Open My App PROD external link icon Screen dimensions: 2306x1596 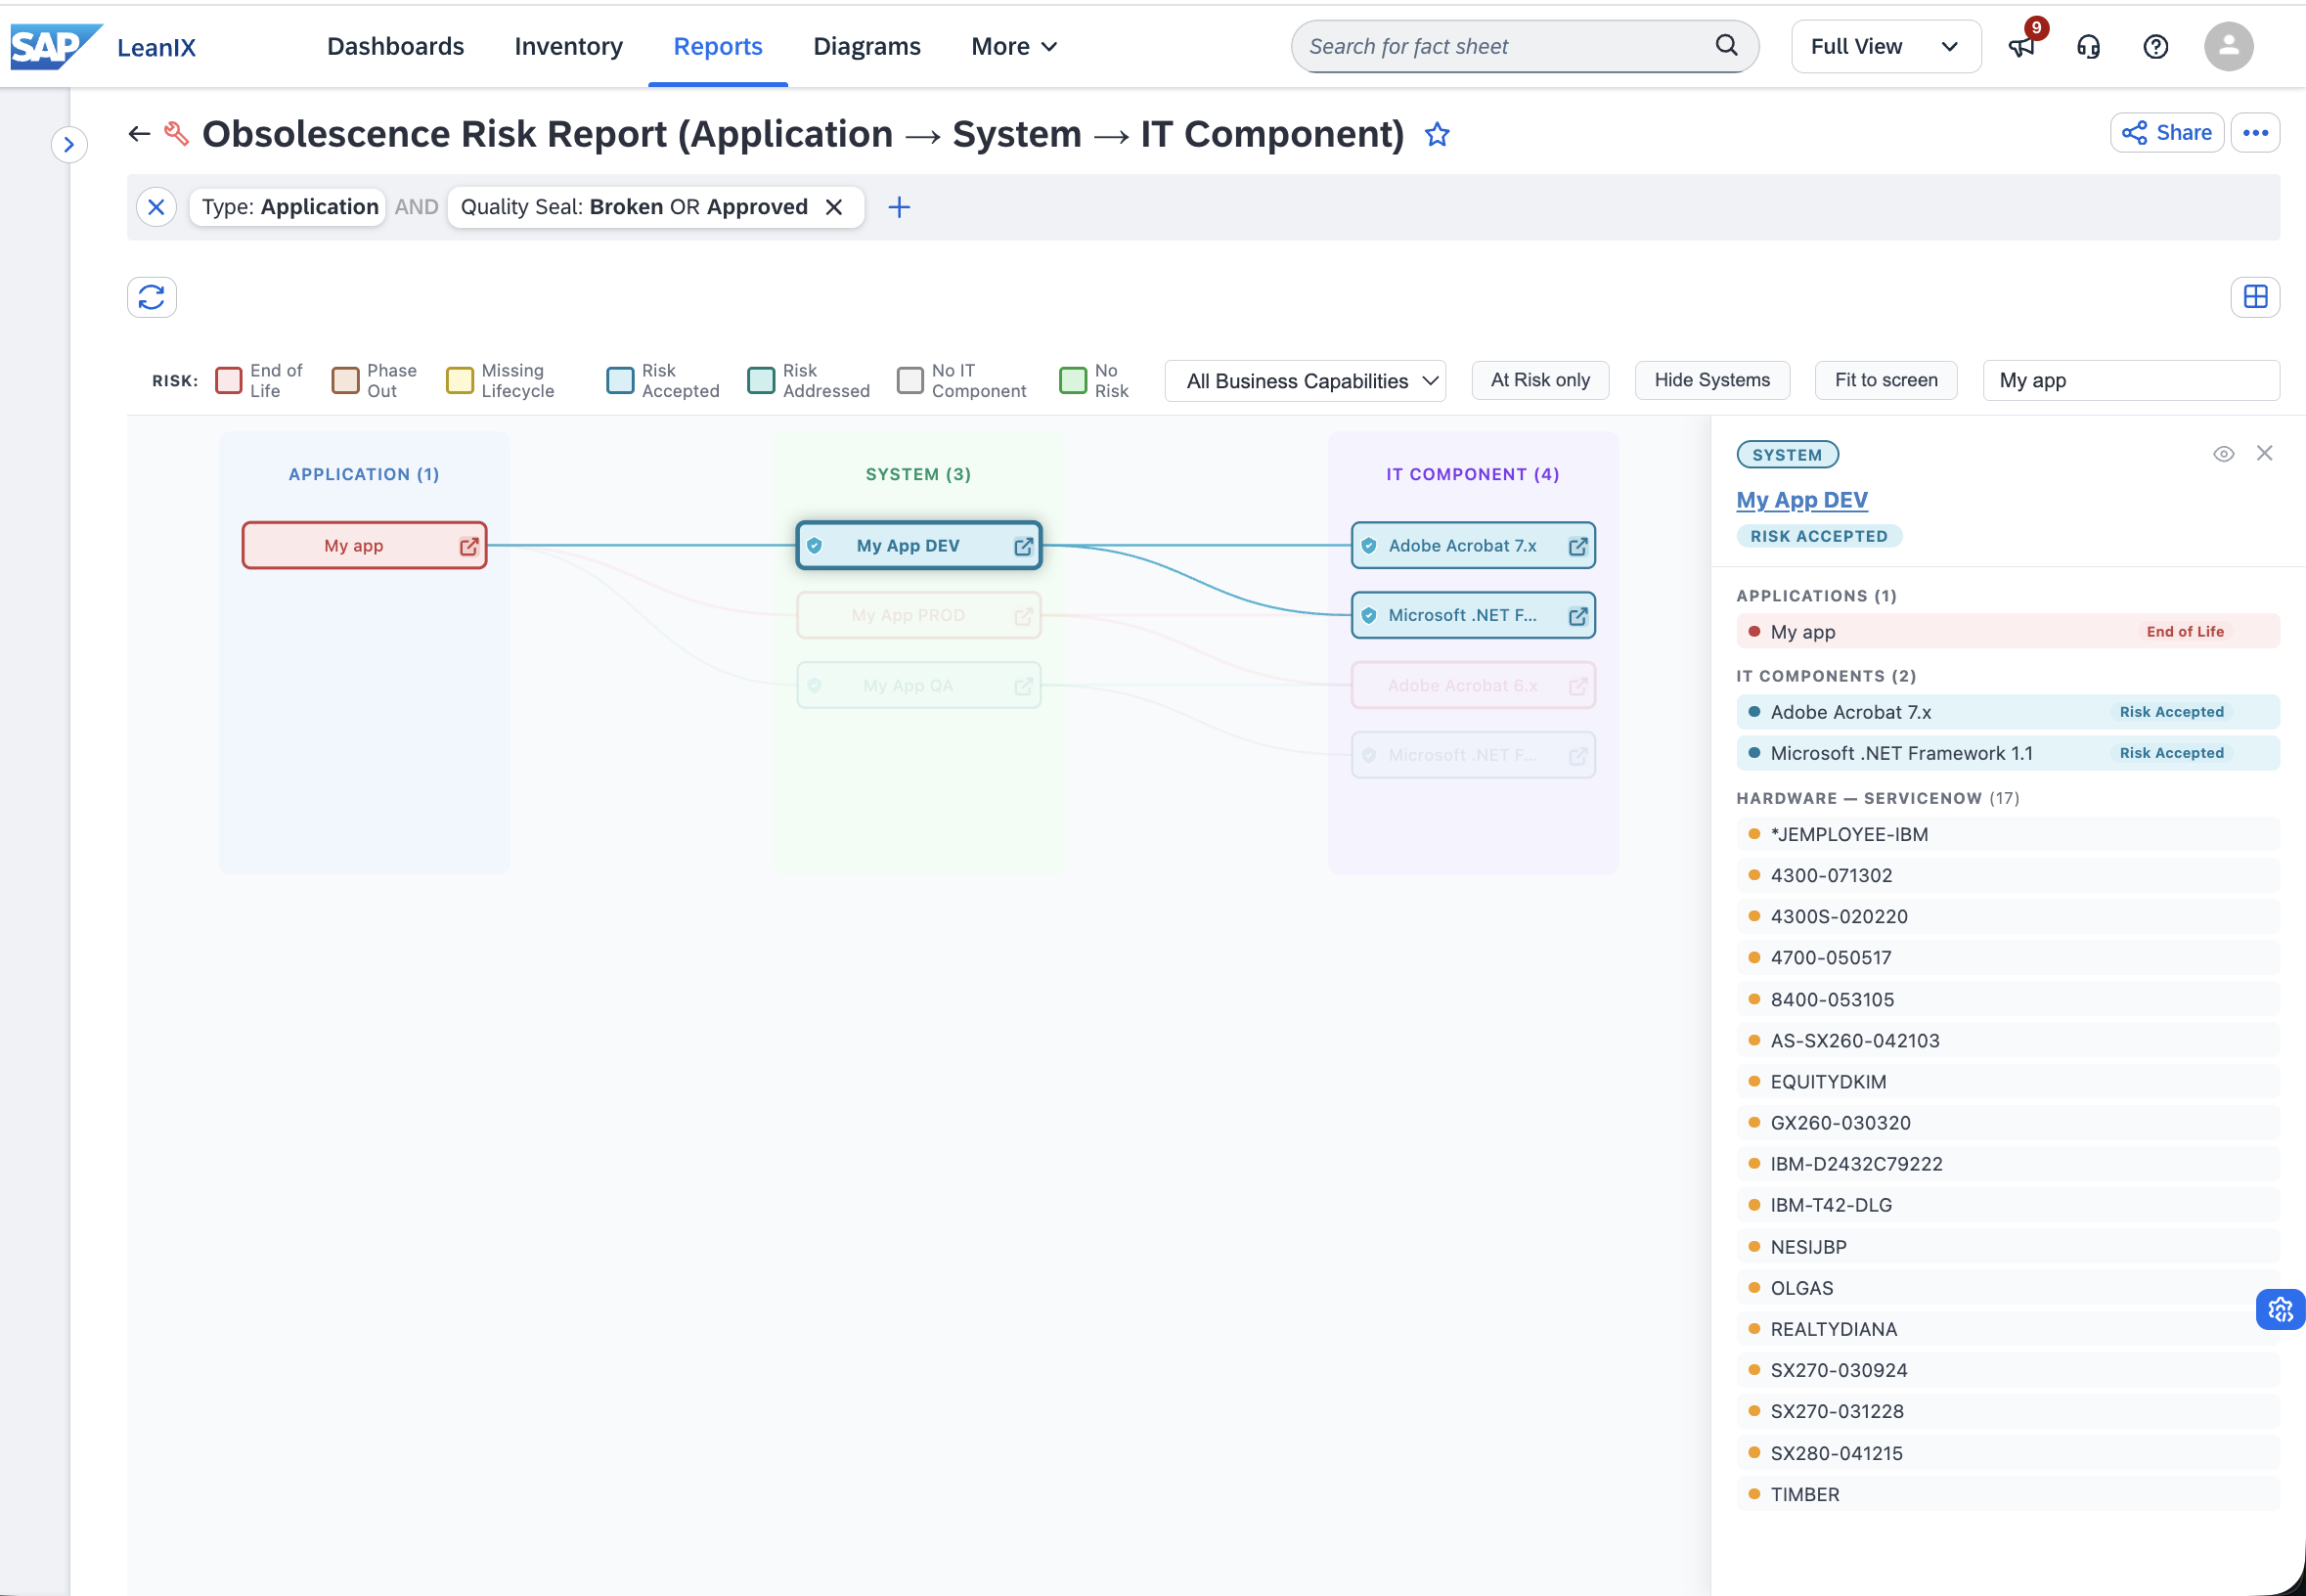point(1023,616)
